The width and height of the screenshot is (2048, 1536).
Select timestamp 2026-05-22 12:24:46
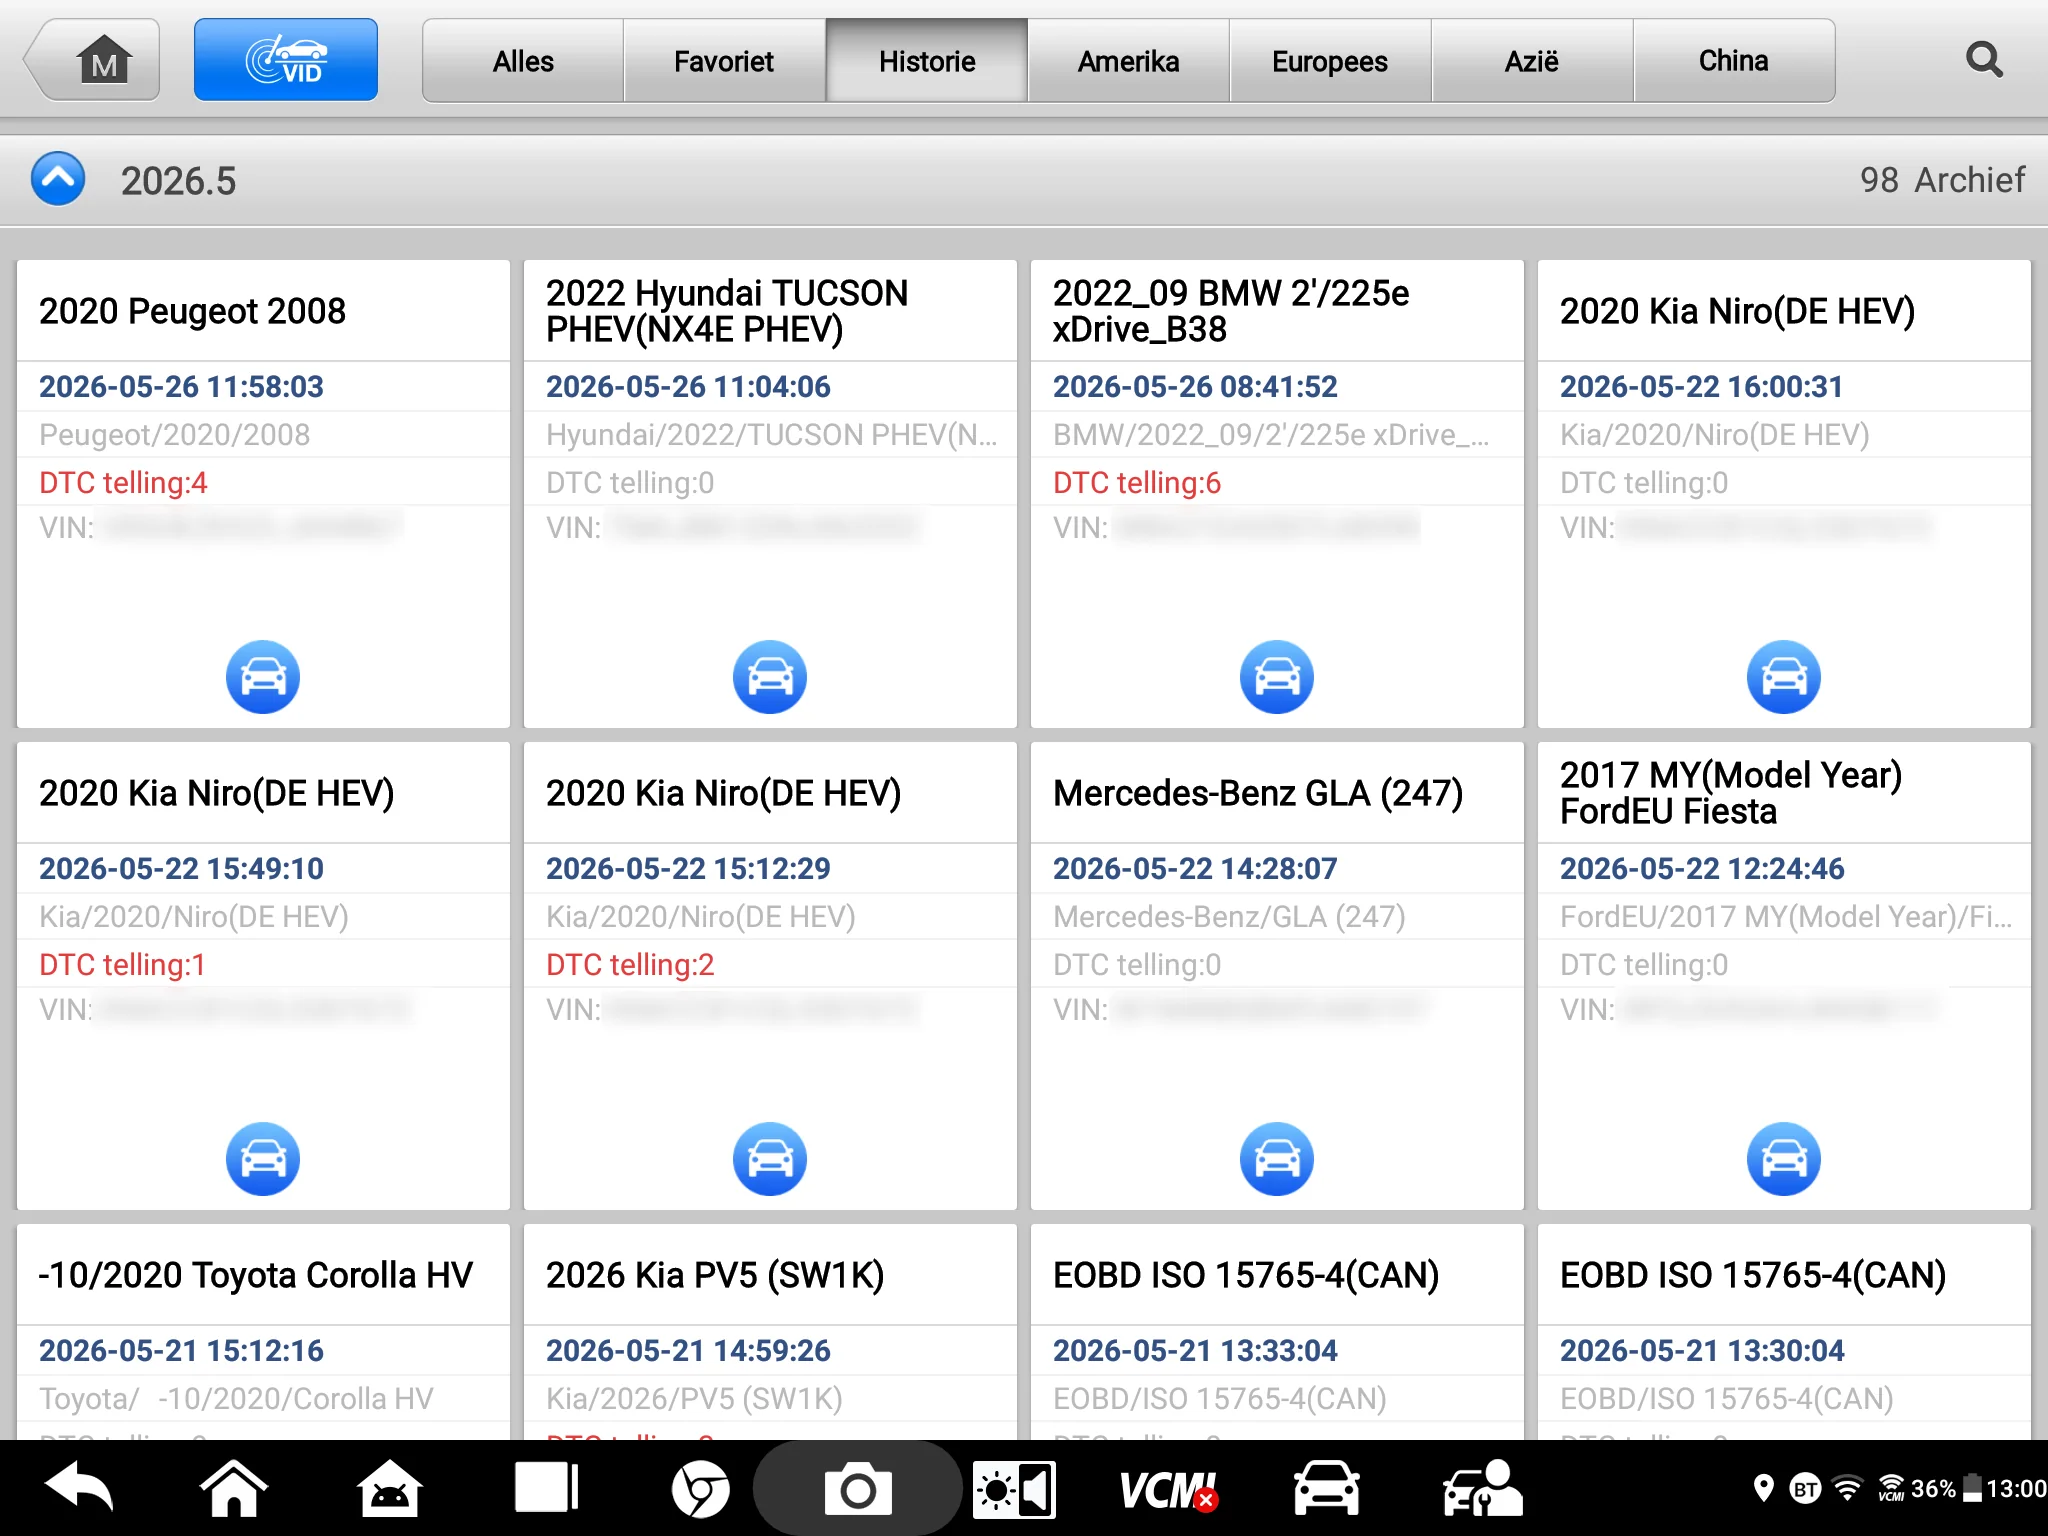[1702, 868]
